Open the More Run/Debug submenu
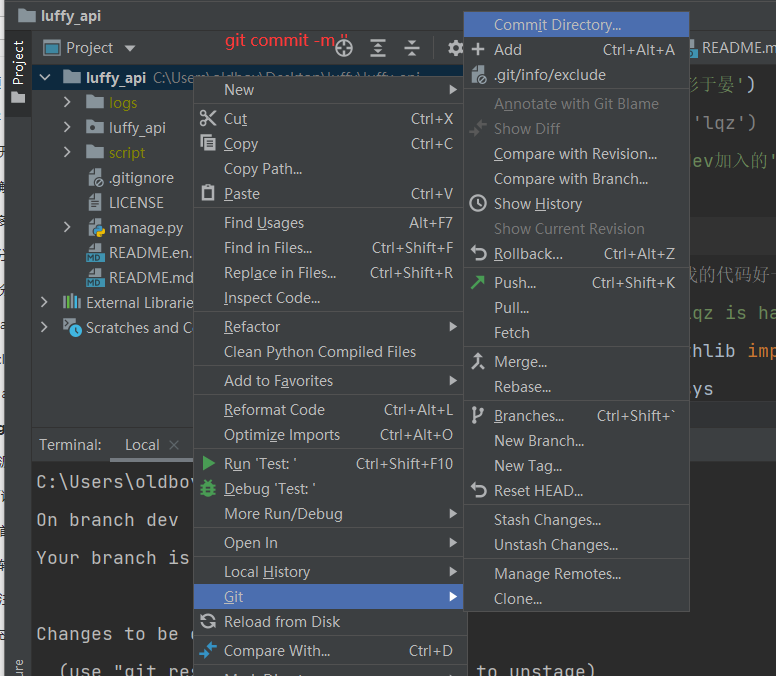The image size is (776, 676). (329, 514)
